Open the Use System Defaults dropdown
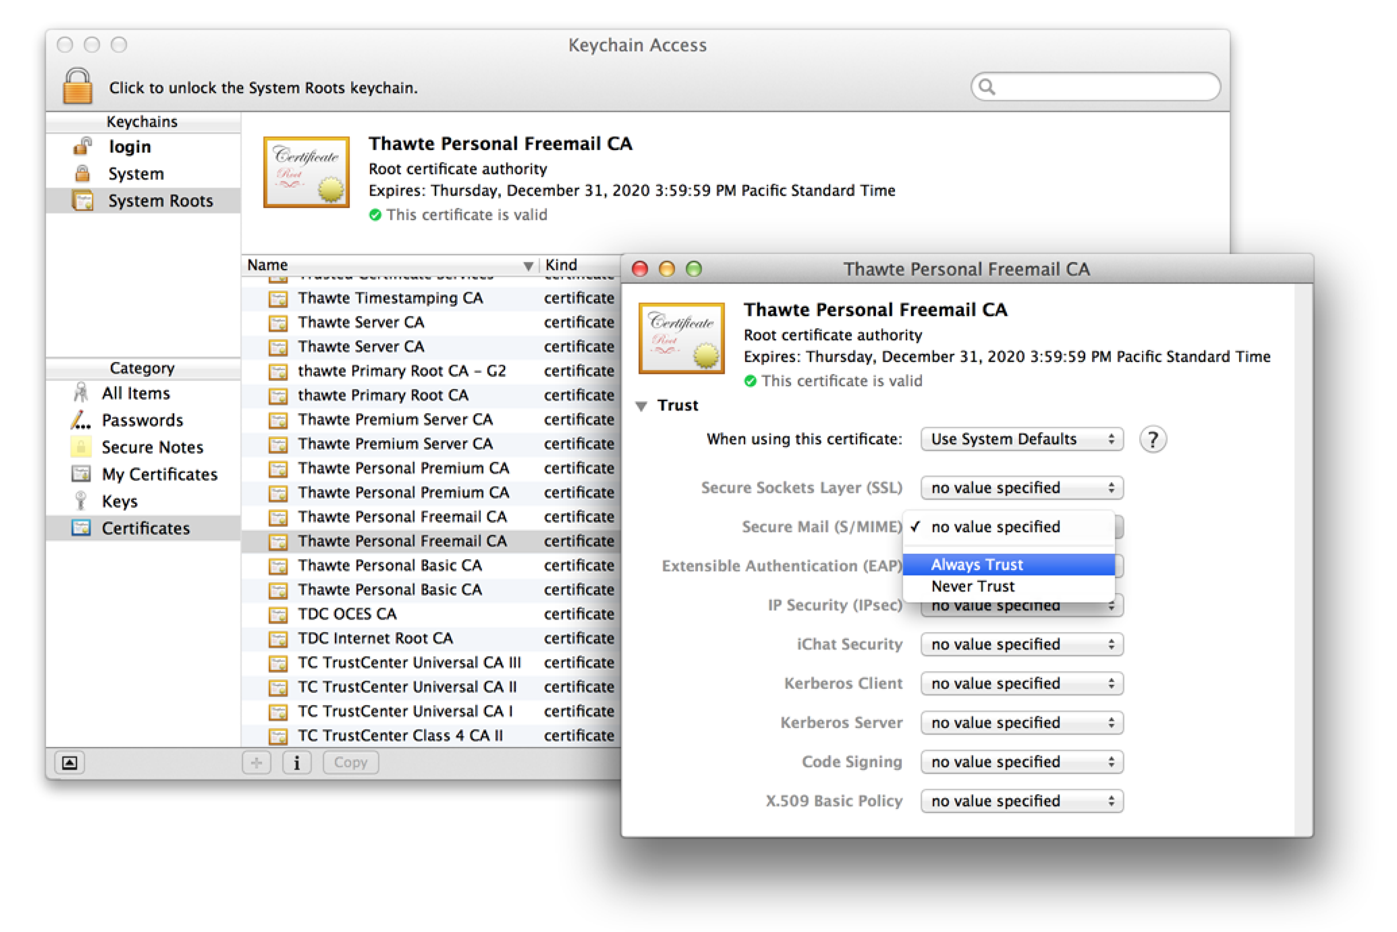1397x932 pixels. point(1021,438)
